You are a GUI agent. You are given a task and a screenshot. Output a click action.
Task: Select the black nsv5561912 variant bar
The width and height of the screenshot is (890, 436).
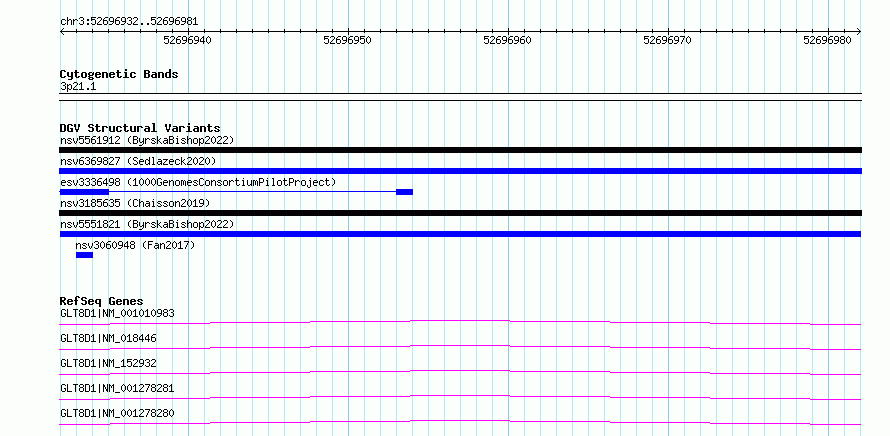pyautogui.click(x=460, y=150)
